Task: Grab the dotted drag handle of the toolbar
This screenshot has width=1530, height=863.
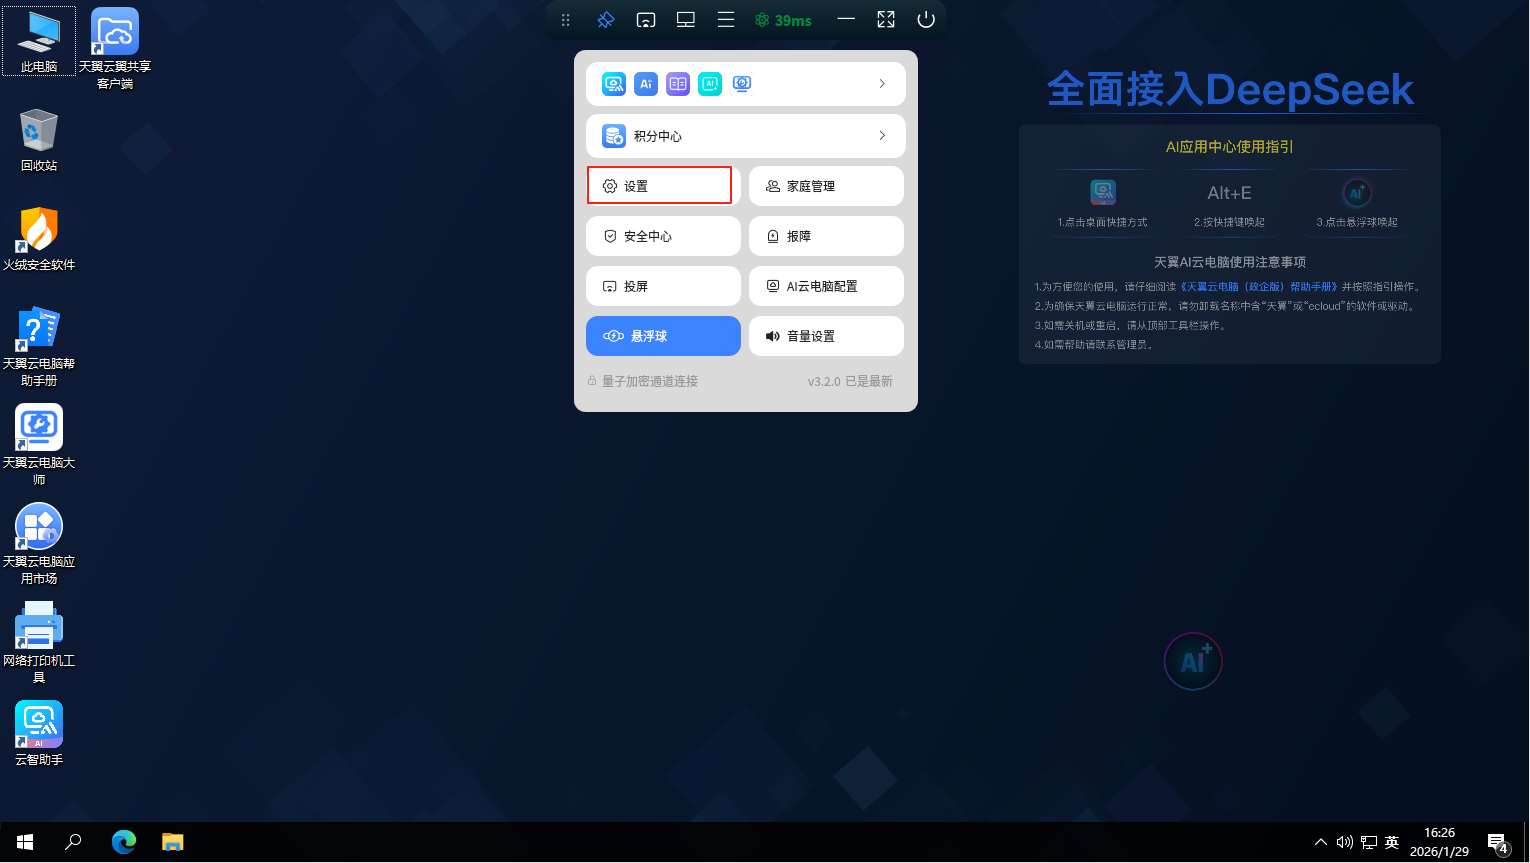Action: point(566,20)
